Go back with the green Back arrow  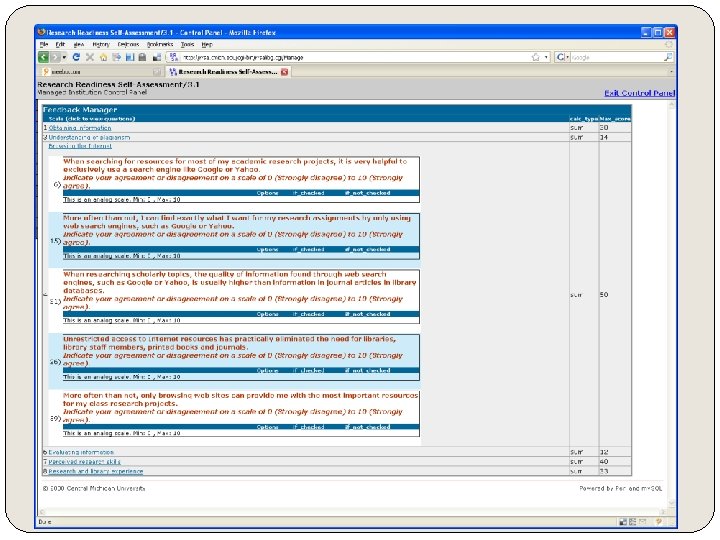click(x=43, y=57)
